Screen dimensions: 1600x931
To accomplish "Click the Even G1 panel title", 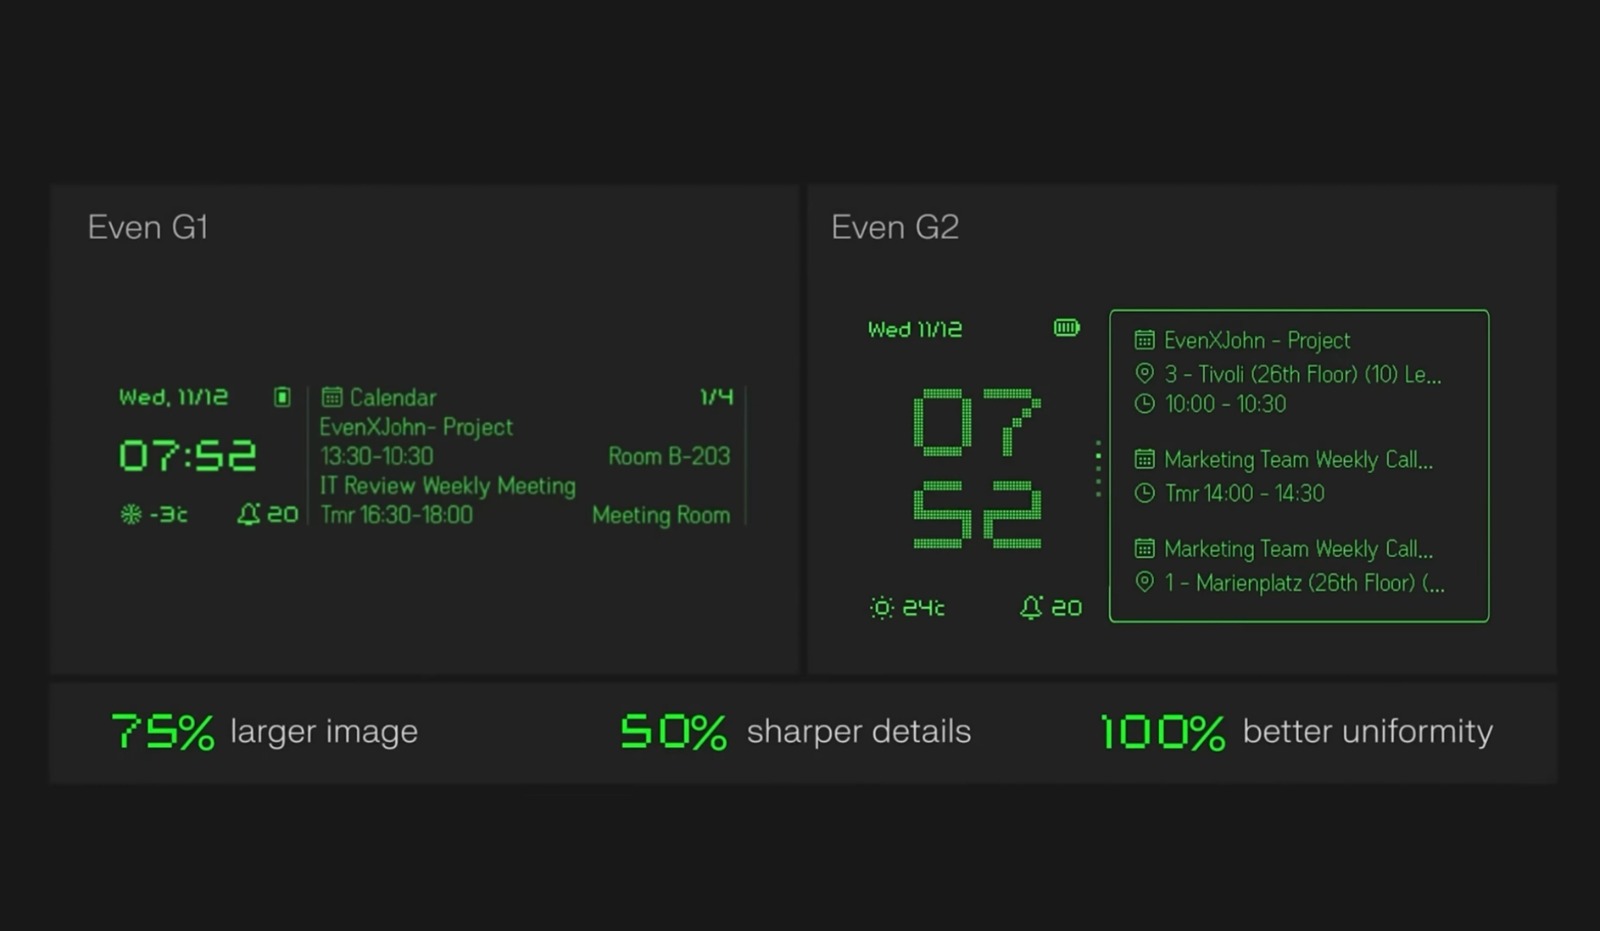I will pyautogui.click(x=148, y=227).
